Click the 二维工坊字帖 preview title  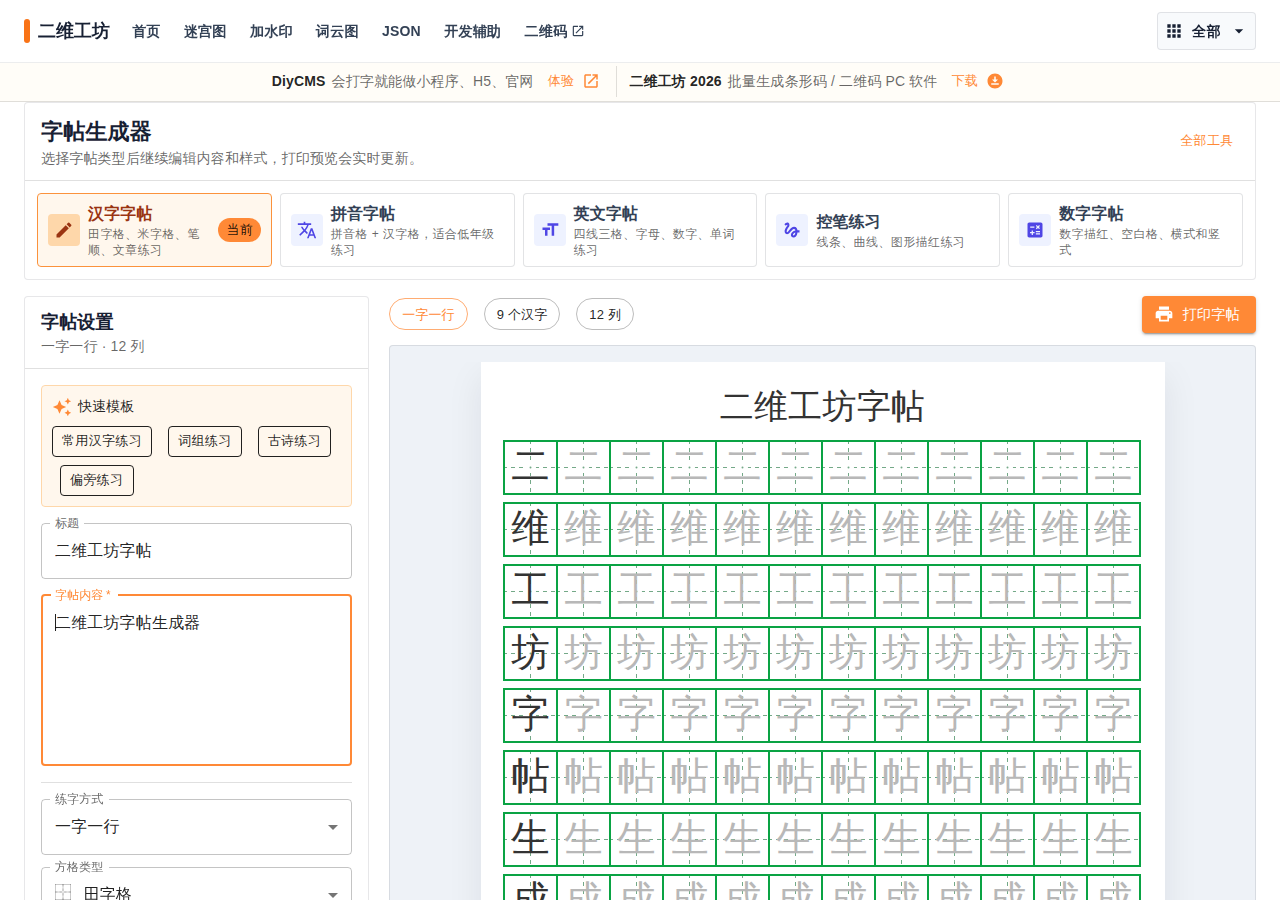(822, 407)
